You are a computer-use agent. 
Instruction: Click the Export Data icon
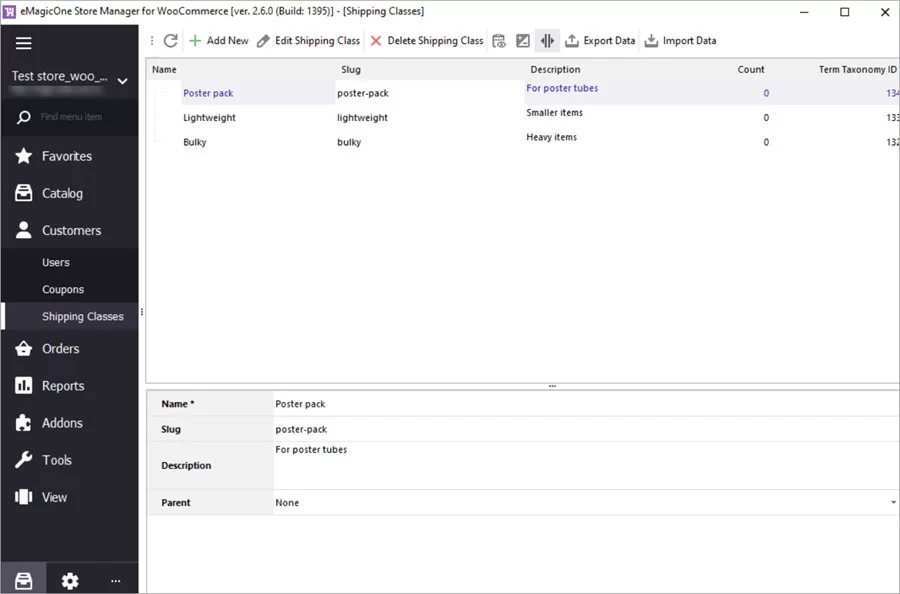[x=570, y=41]
